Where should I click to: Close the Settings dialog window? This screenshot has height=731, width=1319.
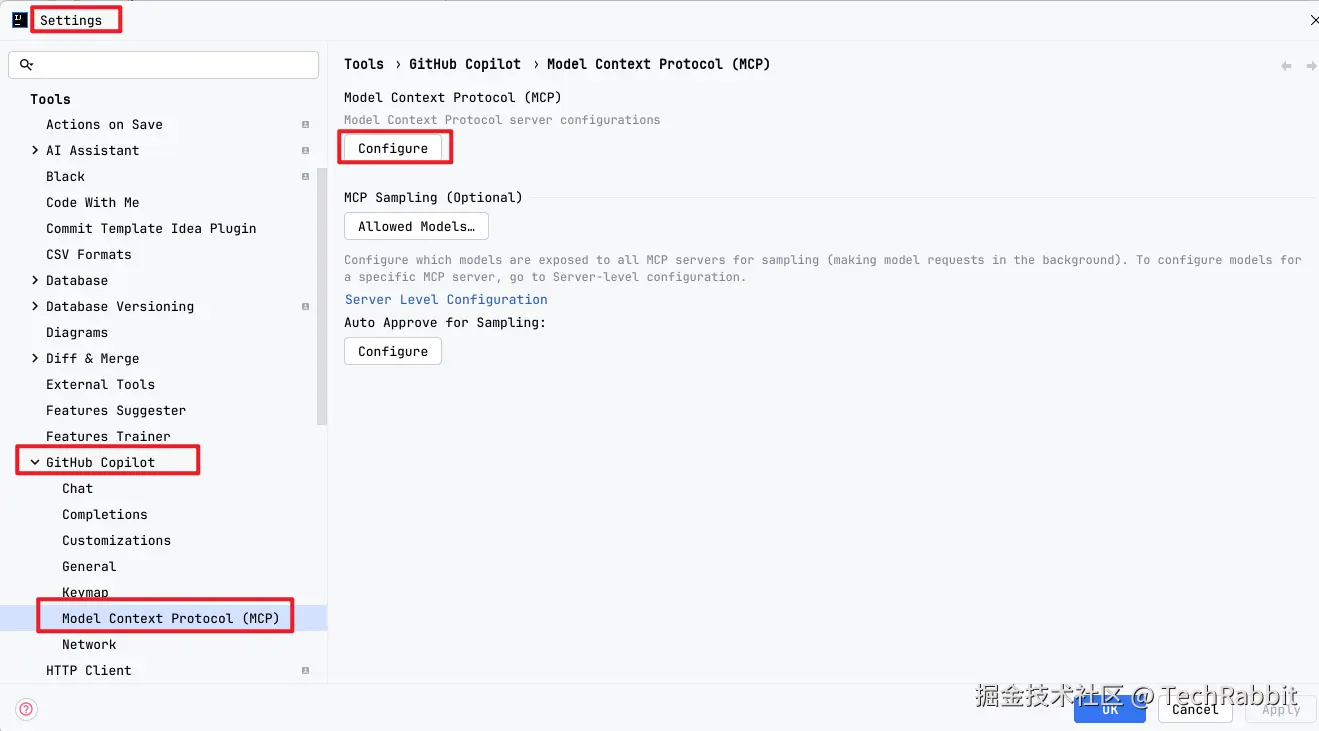pyautogui.click(x=1313, y=19)
